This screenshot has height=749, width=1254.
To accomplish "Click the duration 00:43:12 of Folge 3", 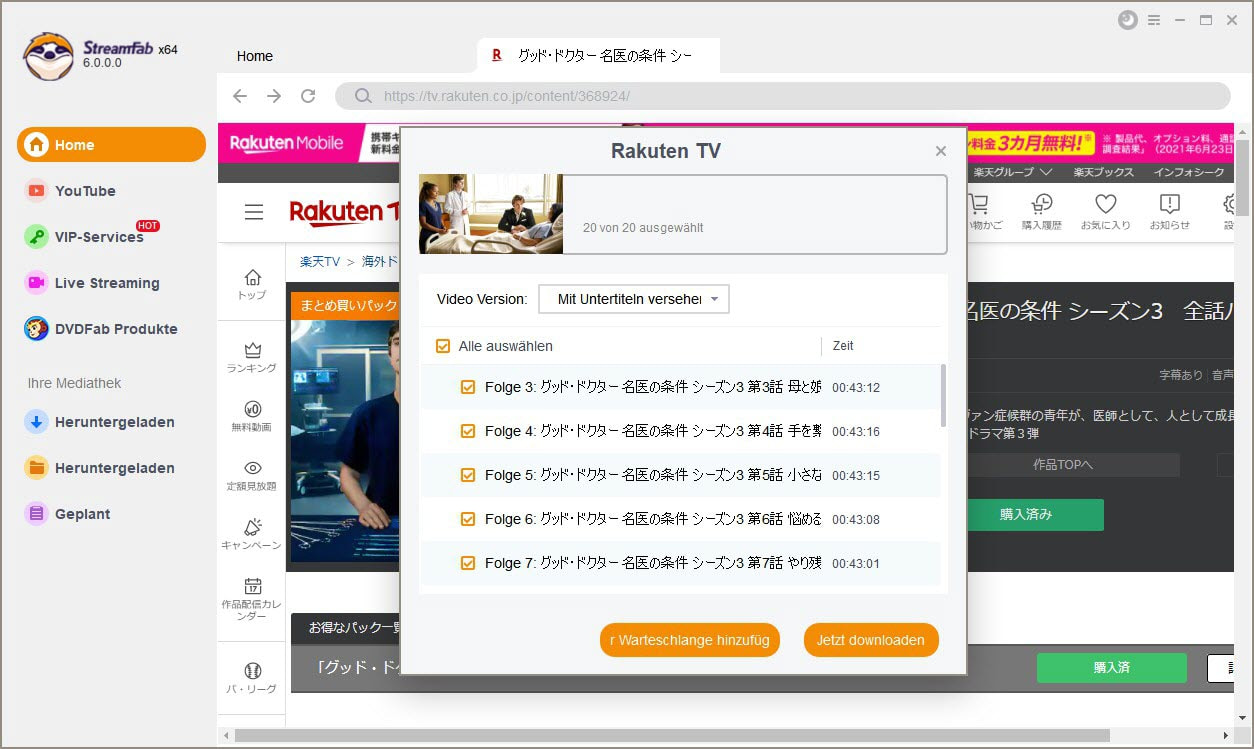I will click(856, 387).
